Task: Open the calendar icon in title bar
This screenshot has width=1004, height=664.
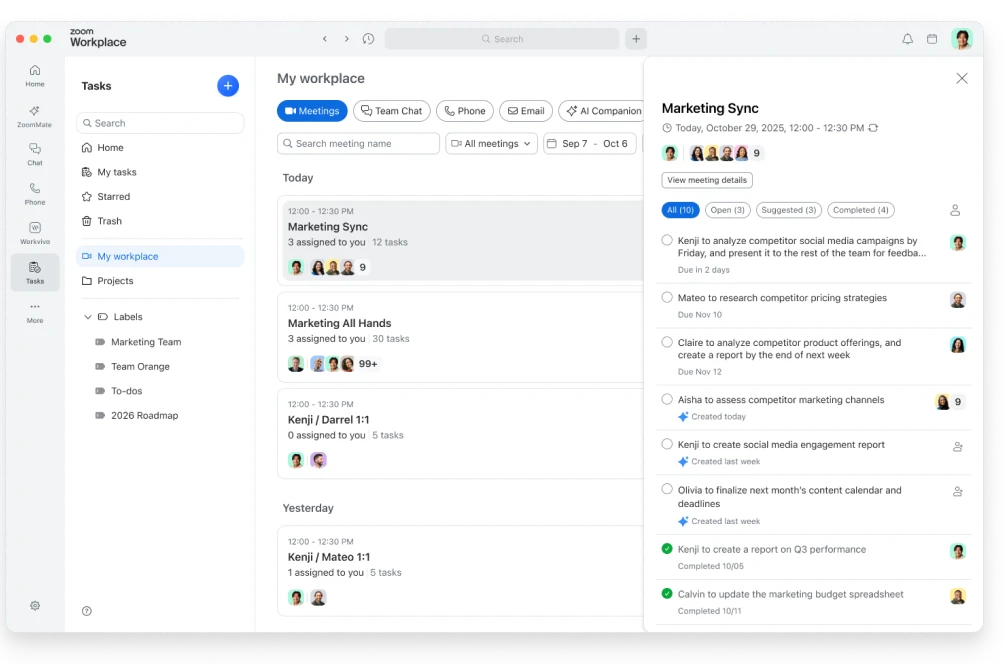Action: pos(932,39)
